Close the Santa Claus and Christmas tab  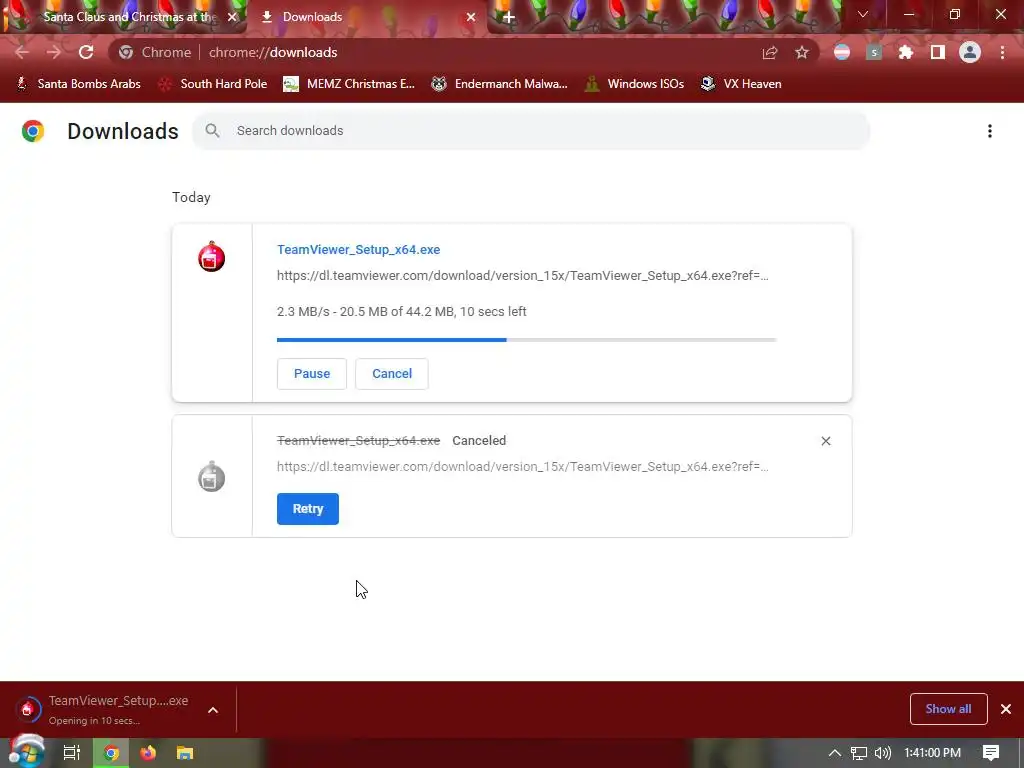click(x=232, y=17)
